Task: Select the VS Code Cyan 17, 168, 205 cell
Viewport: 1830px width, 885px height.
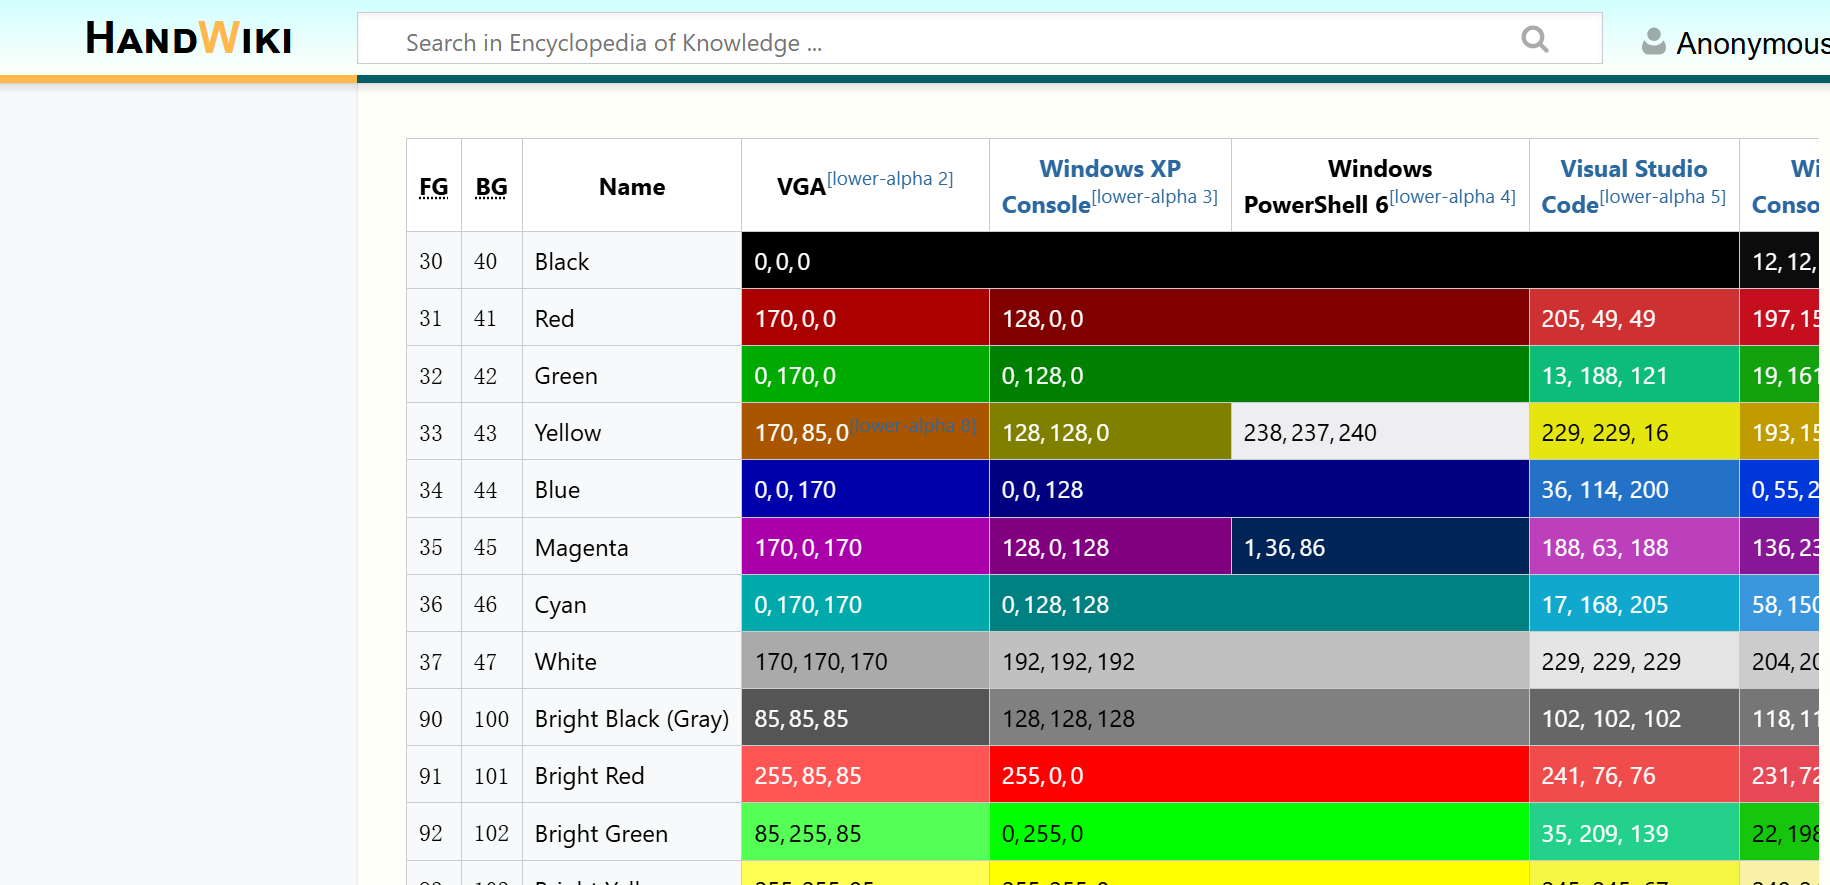Action: (x=1634, y=604)
